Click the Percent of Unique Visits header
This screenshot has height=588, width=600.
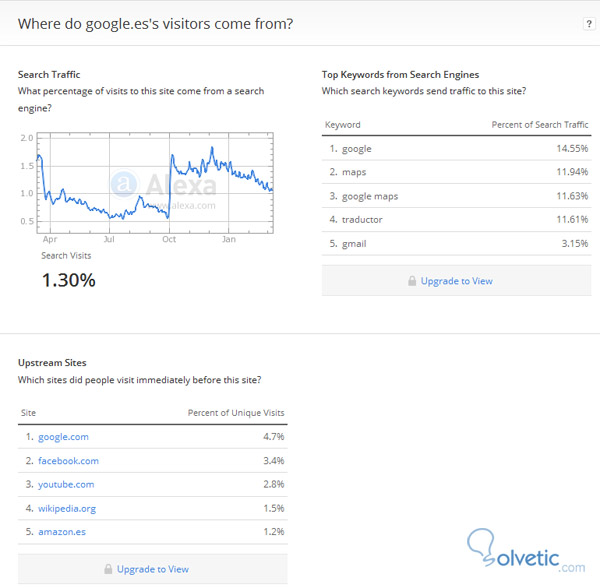tap(236, 412)
